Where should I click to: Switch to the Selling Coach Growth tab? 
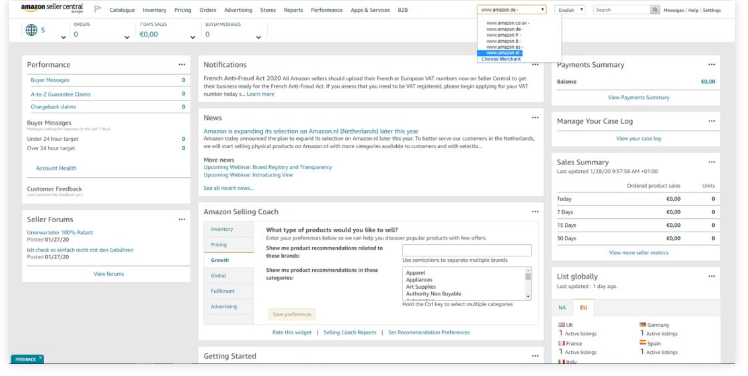229,260
